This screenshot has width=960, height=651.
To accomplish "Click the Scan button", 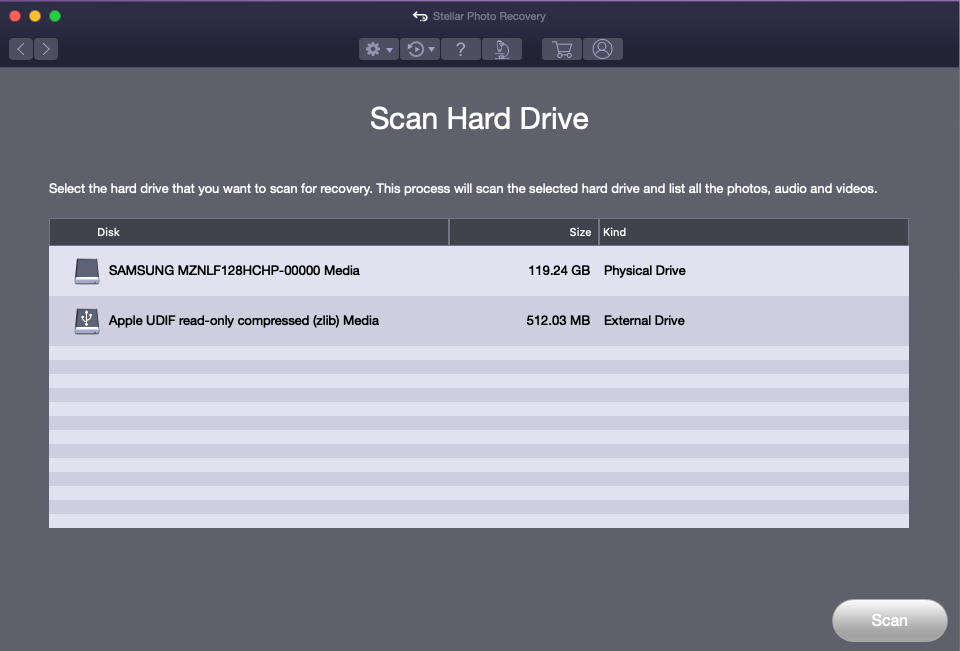I will point(890,620).
